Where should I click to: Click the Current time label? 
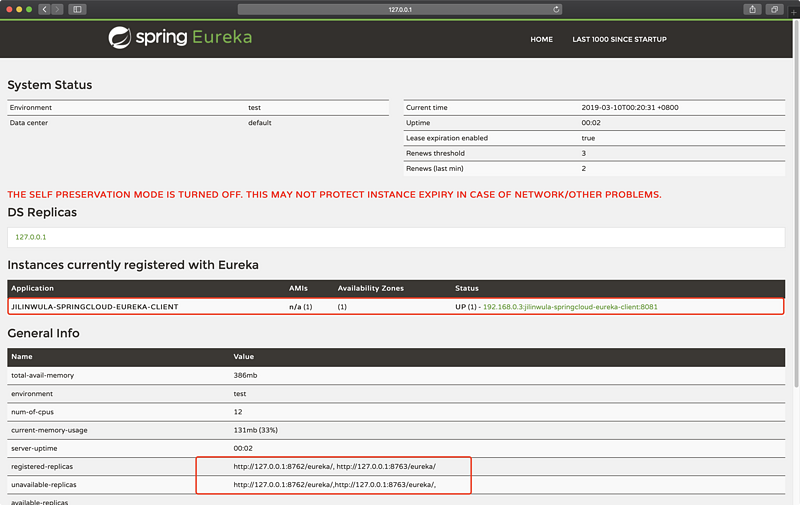coord(427,108)
